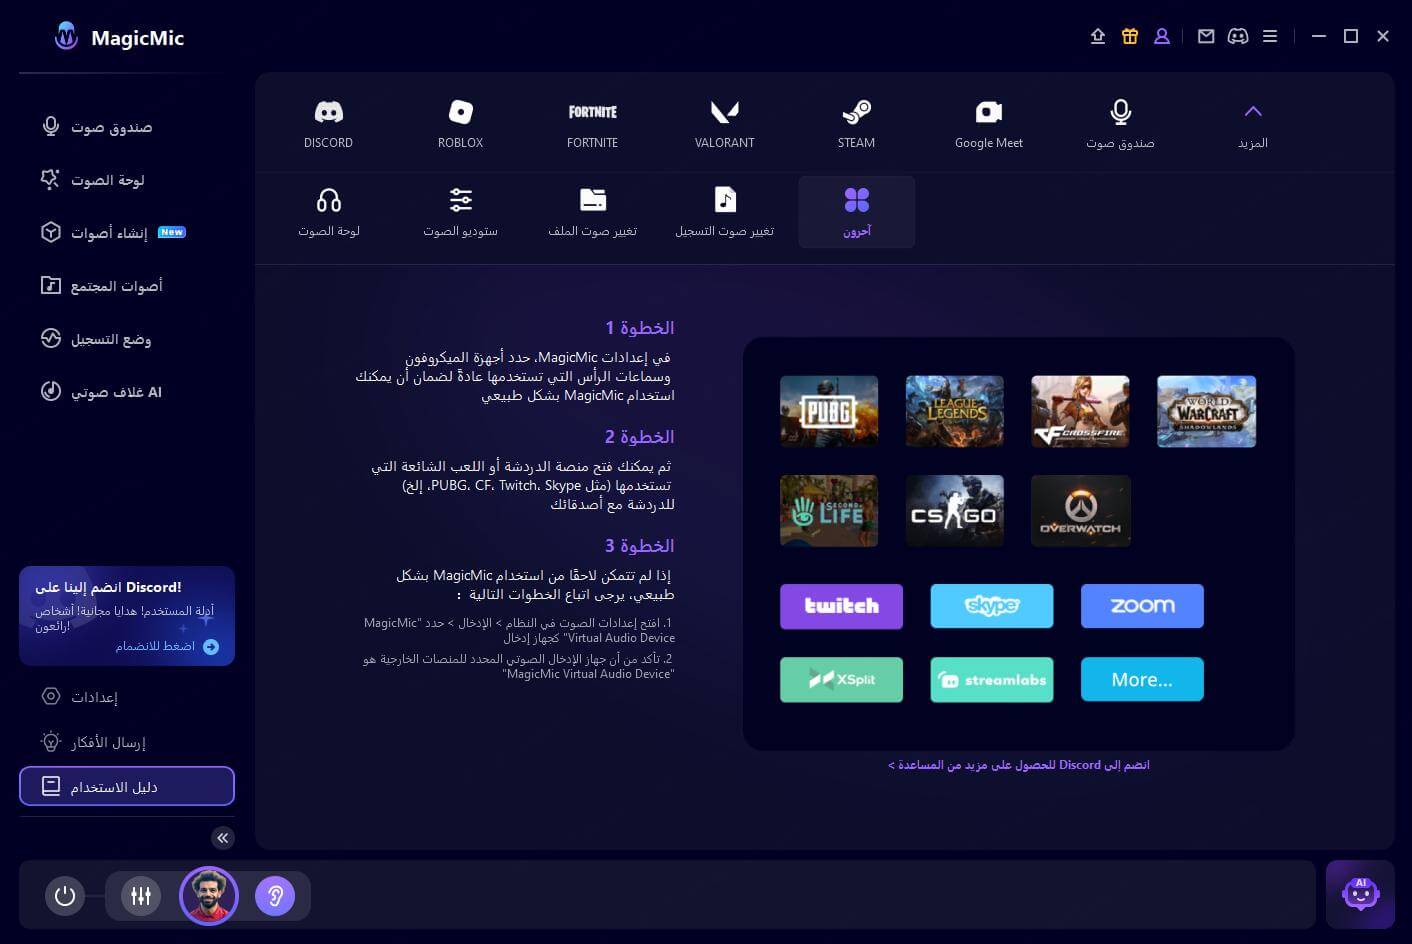Select دليل الاستخدام user guide

tap(127, 786)
